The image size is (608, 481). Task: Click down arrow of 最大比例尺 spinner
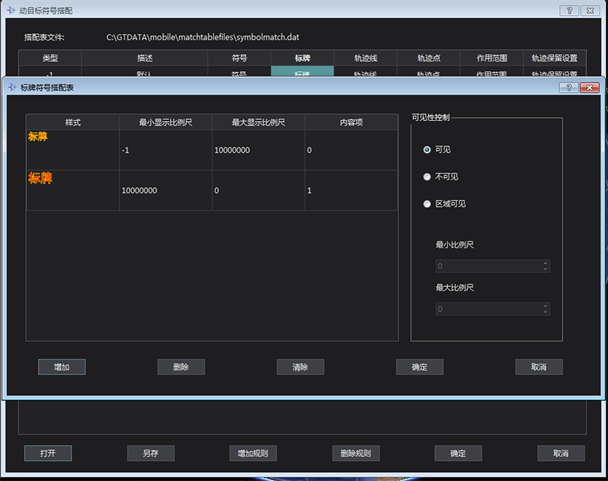pyautogui.click(x=545, y=312)
